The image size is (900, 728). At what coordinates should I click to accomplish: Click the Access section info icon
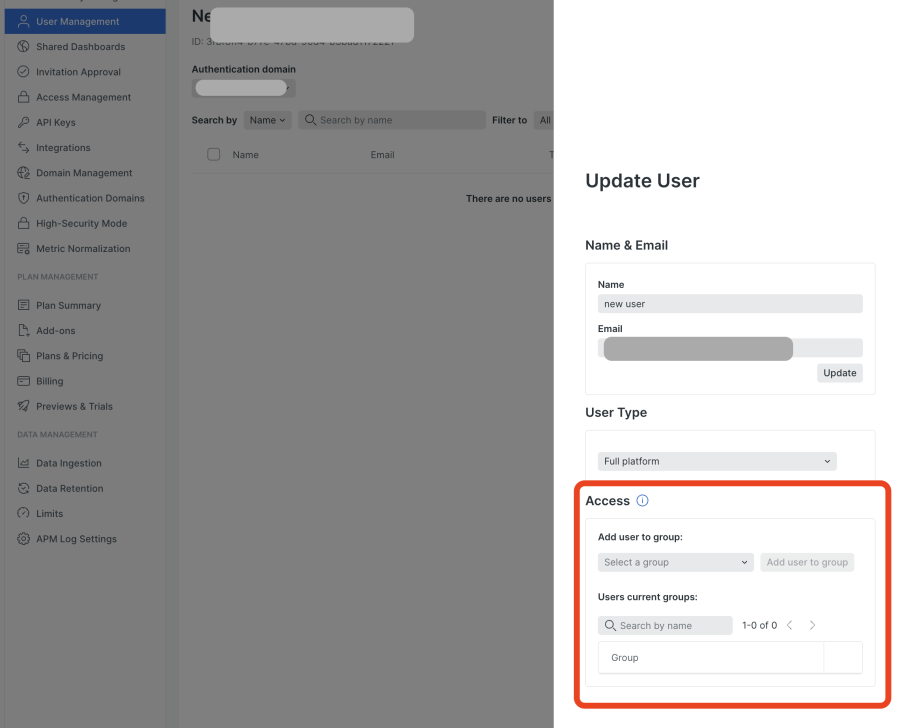click(642, 500)
